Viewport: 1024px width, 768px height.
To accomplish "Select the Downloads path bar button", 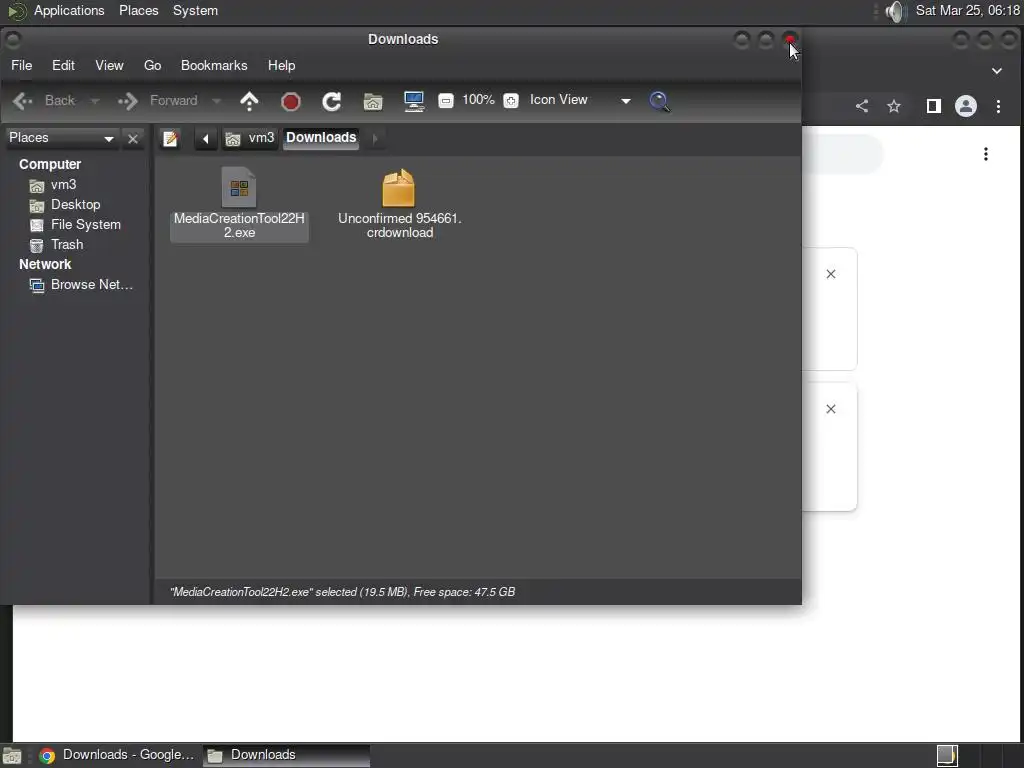I will [321, 138].
